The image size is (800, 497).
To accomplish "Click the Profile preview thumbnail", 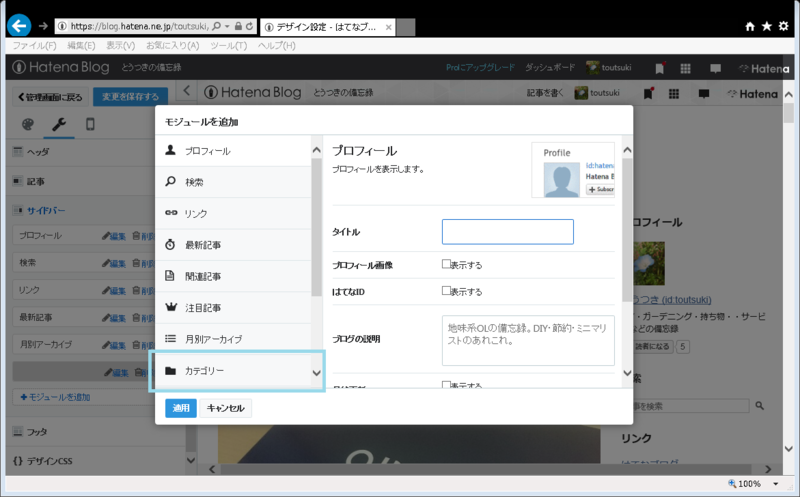I will coord(573,170).
